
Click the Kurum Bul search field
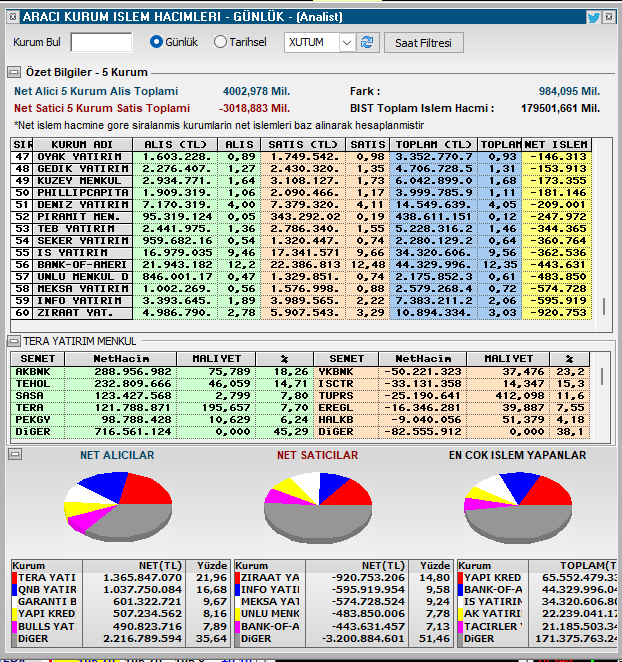[101, 42]
